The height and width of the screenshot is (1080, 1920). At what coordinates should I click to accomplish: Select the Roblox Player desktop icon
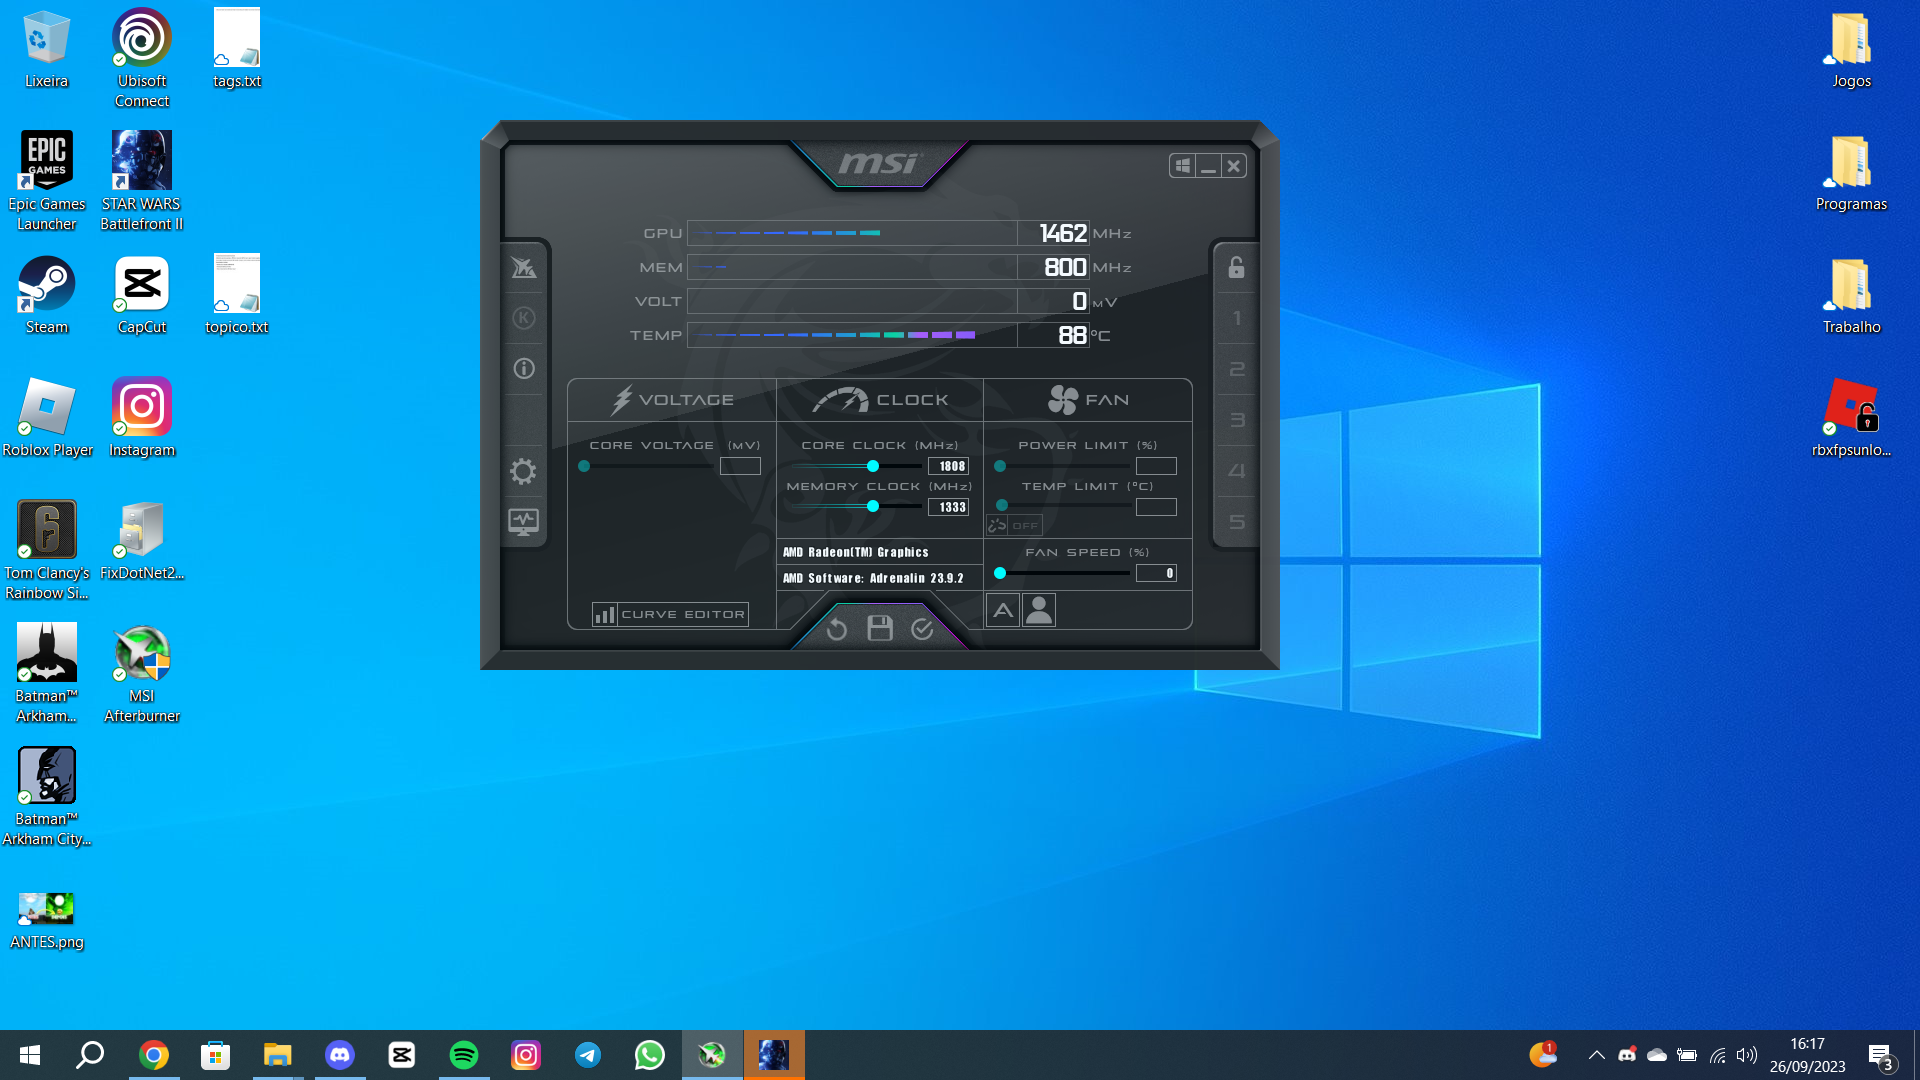tap(47, 418)
